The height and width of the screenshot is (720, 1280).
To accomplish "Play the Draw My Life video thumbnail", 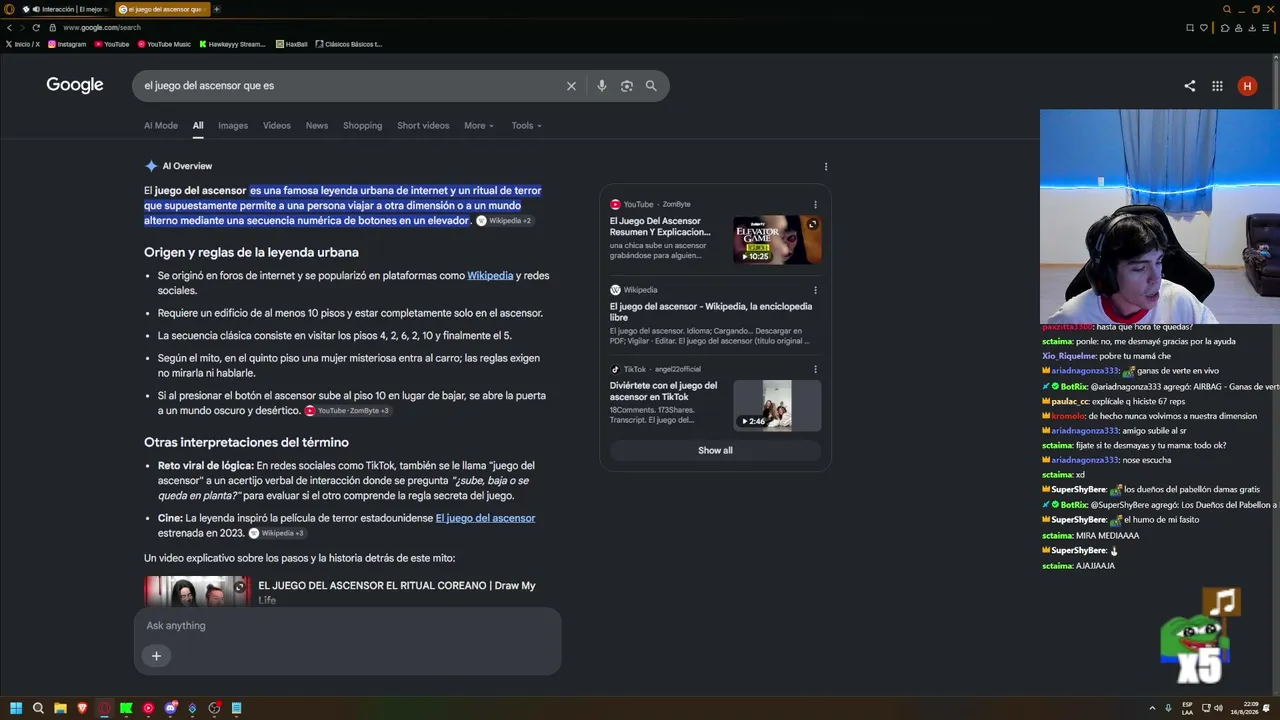I will [198, 591].
